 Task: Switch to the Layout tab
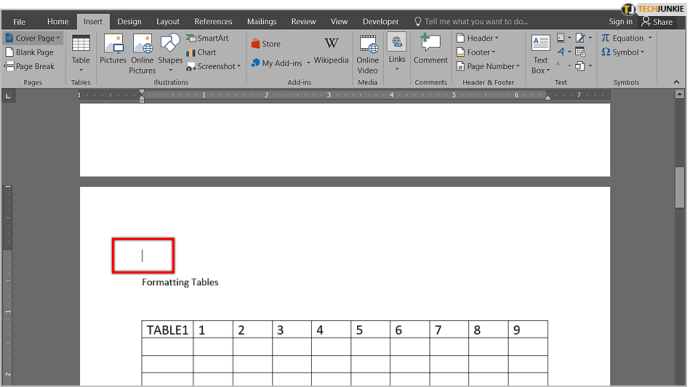(x=168, y=22)
